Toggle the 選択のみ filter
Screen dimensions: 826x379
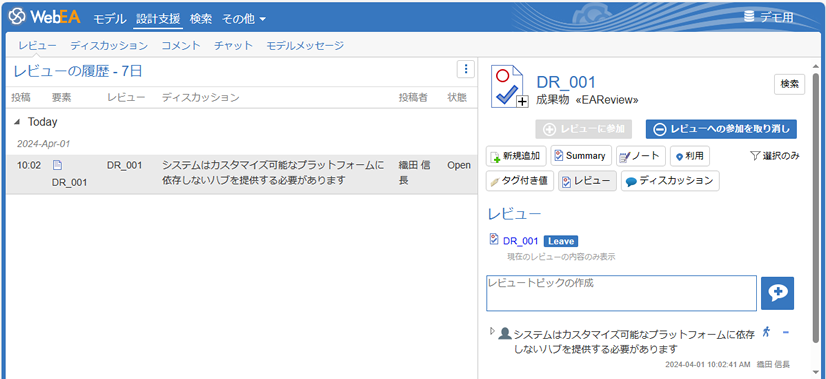point(774,156)
